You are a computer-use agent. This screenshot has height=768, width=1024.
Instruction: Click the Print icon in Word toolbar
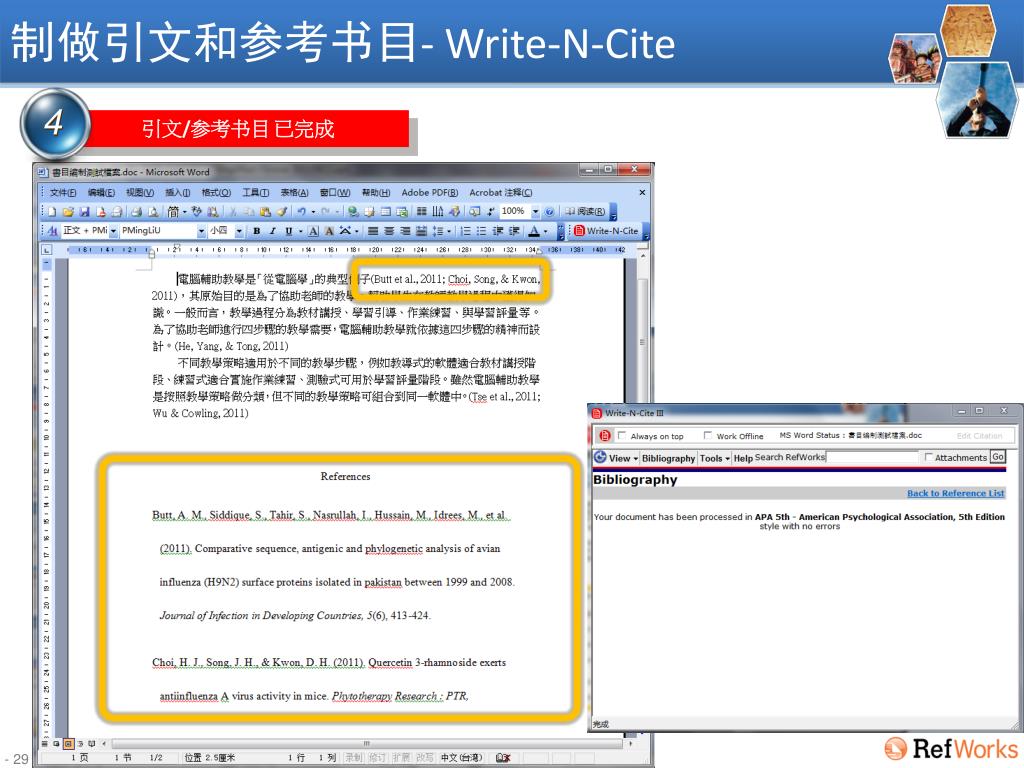pyautogui.click(x=136, y=212)
